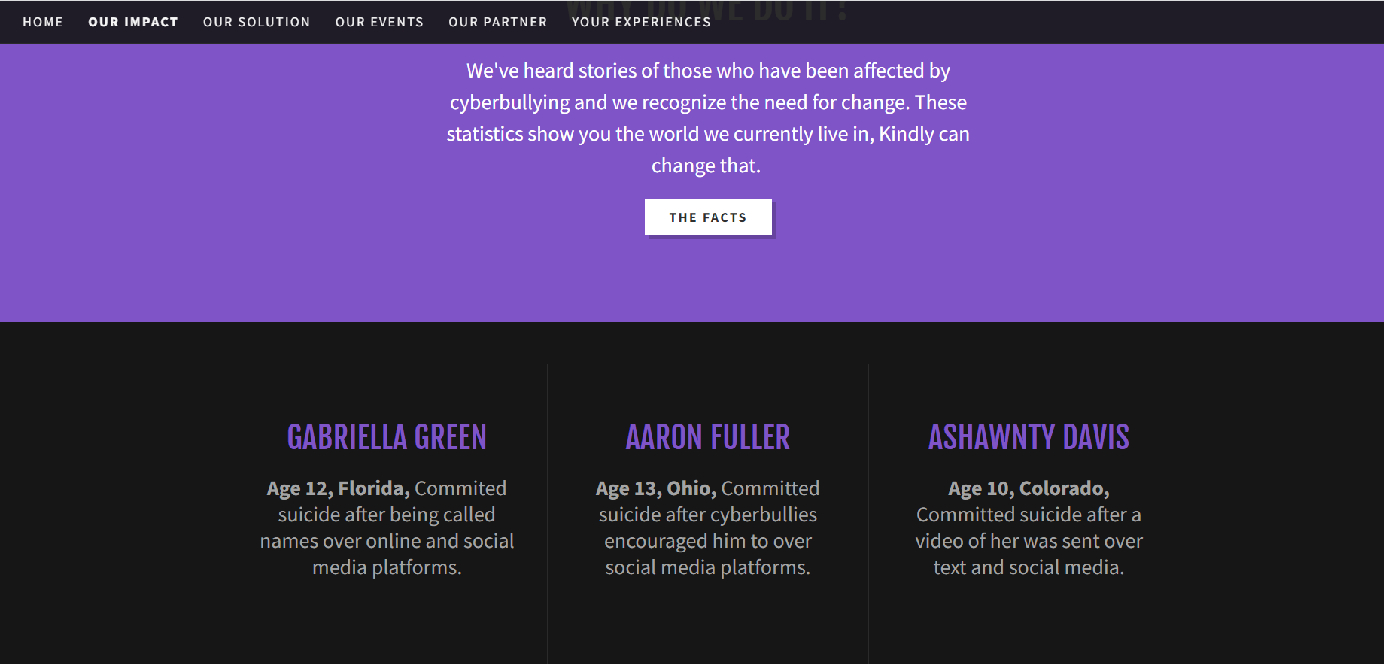Open the Our Impact nav item

pyautogui.click(x=133, y=22)
